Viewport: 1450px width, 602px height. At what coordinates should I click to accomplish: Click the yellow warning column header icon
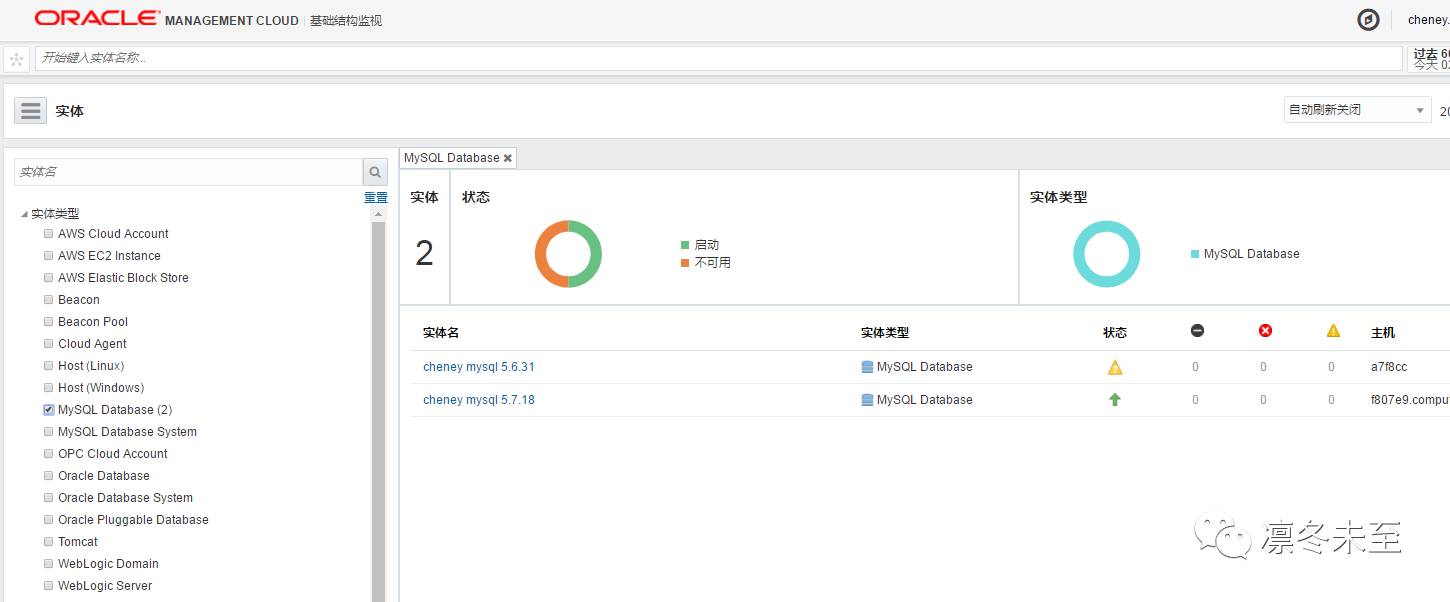click(1333, 331)
